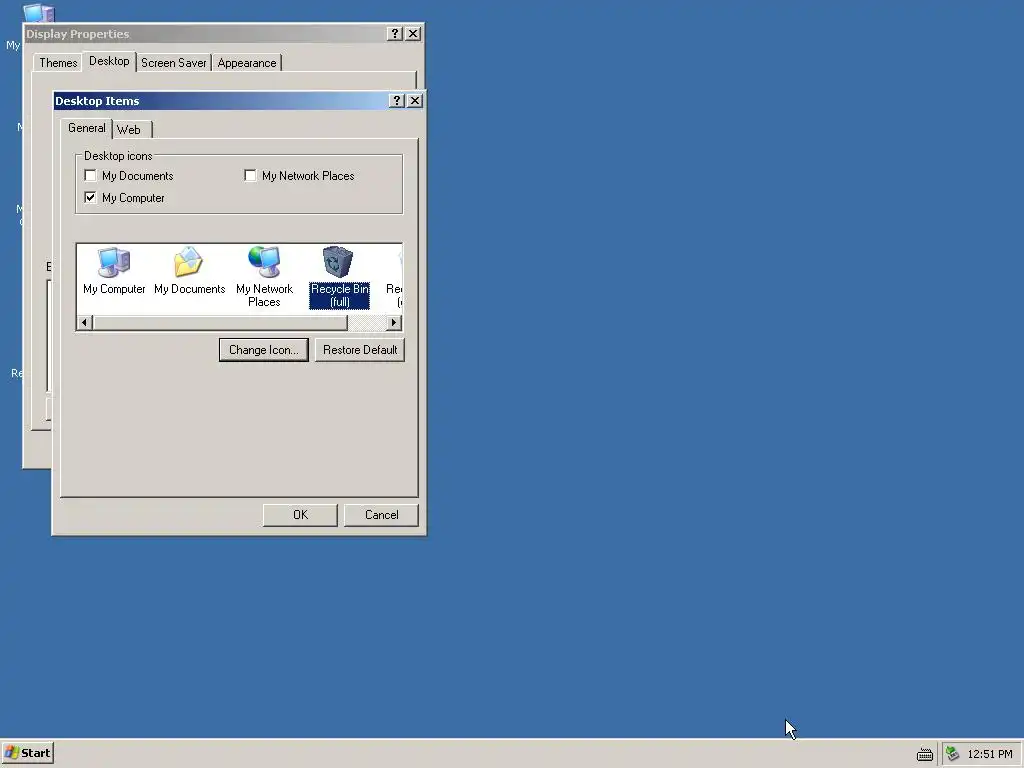Click right arrow of icon list scrollbar

[393, 323]
